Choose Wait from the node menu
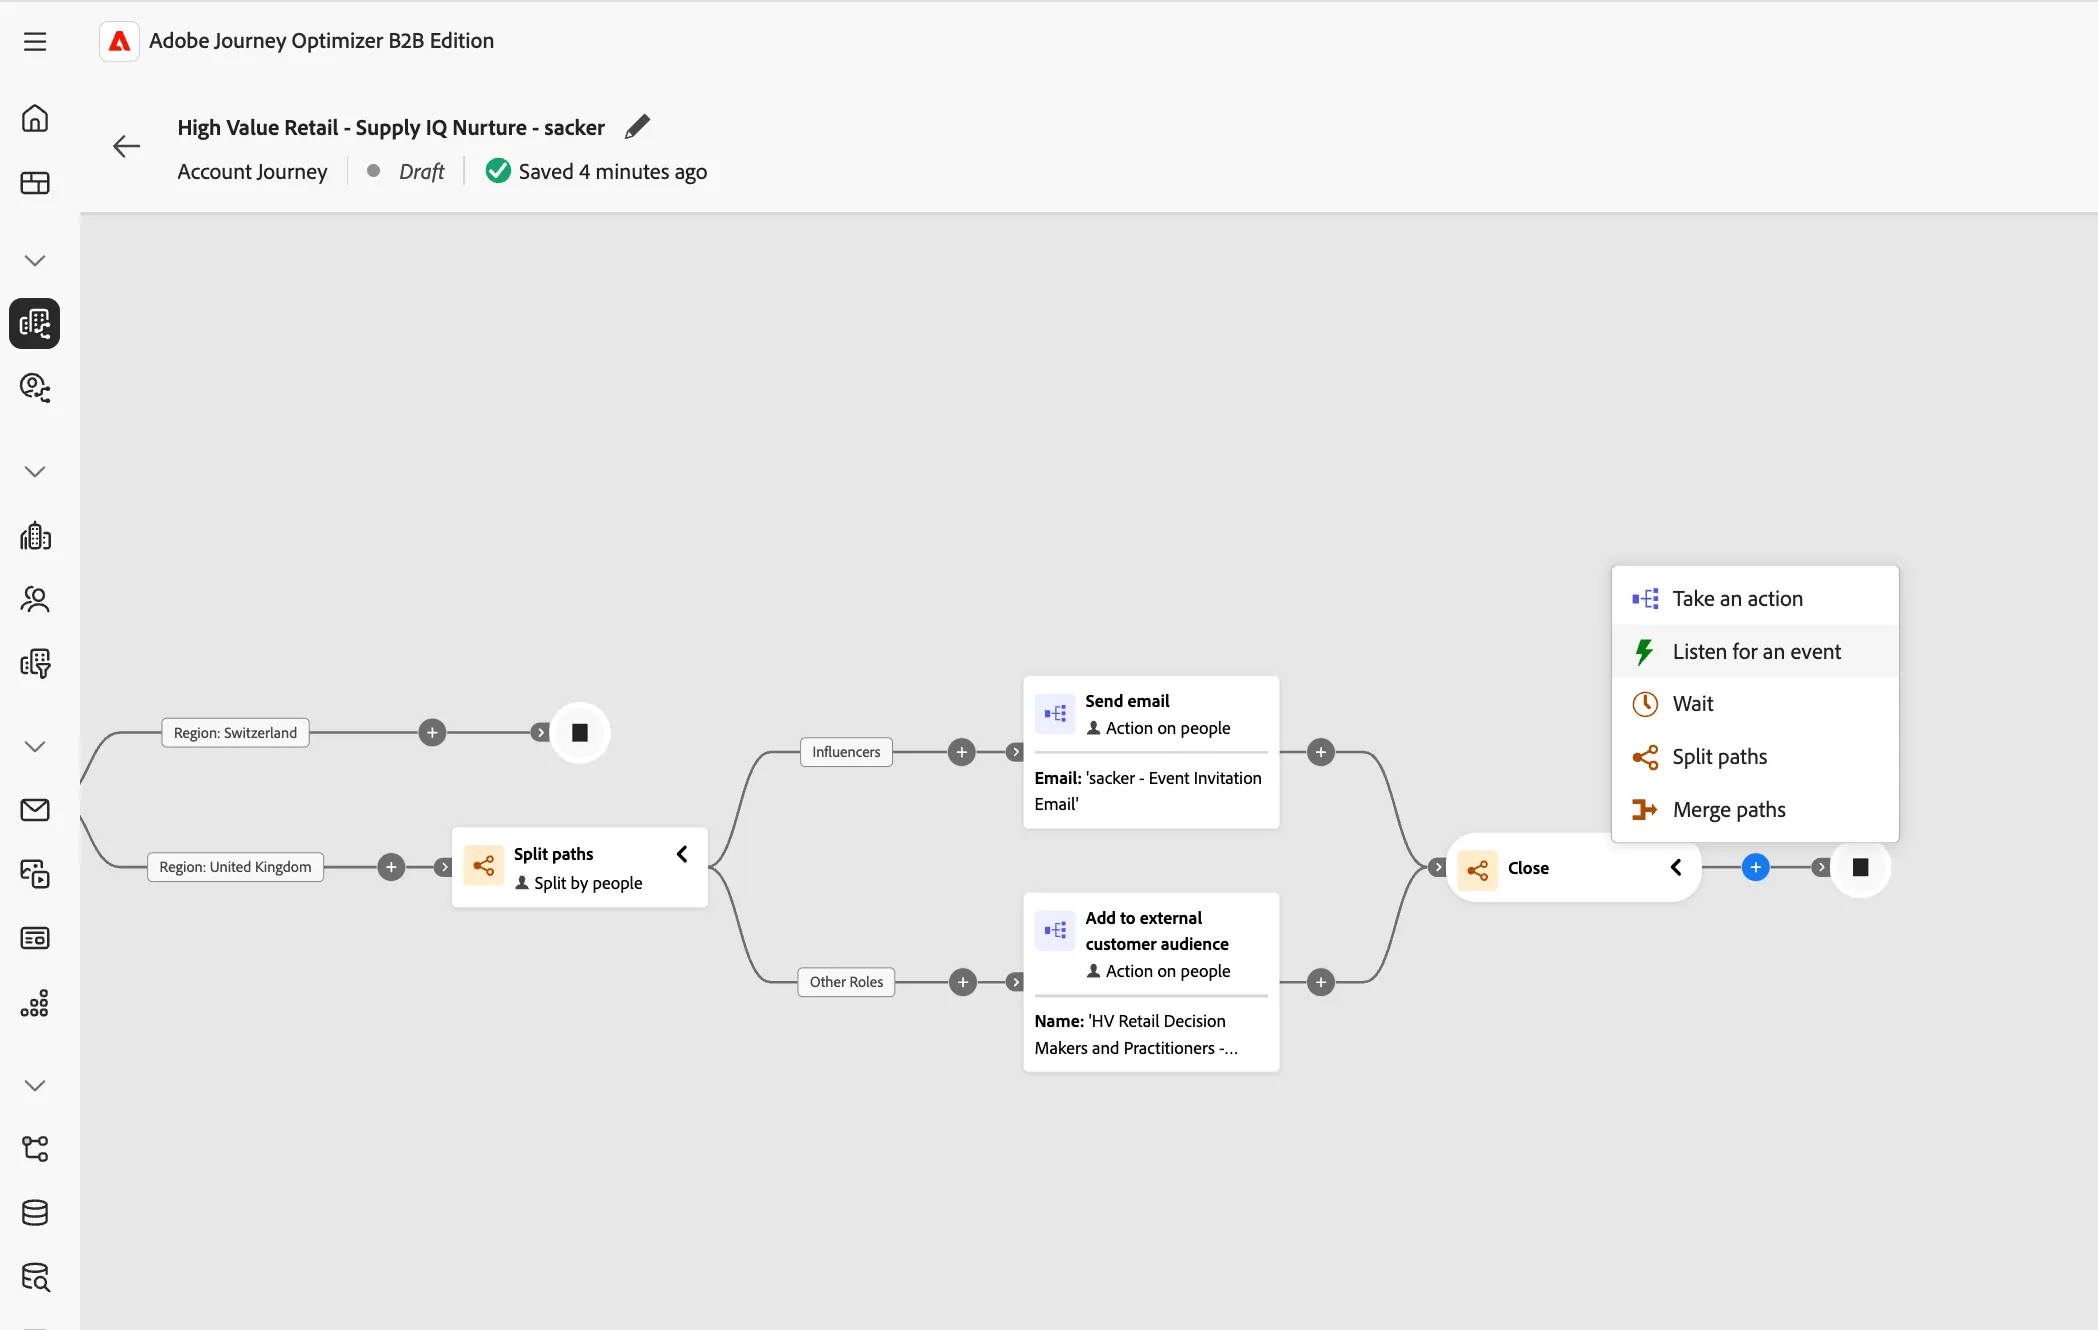2098x1330 pixels. pyautogui.click(x=1755, y=704)
